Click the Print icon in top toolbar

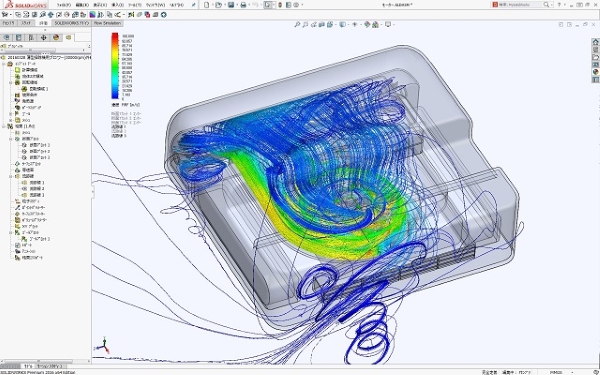(x=243, y=5)
